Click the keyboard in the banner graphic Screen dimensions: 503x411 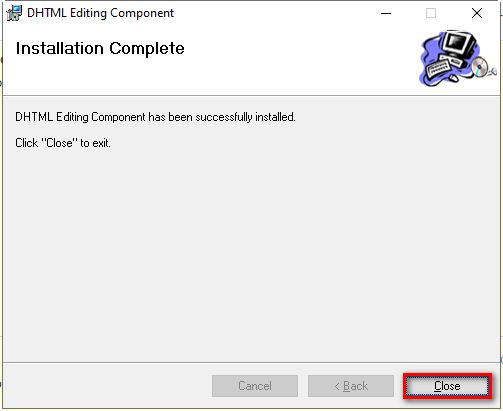pos(439,67)
